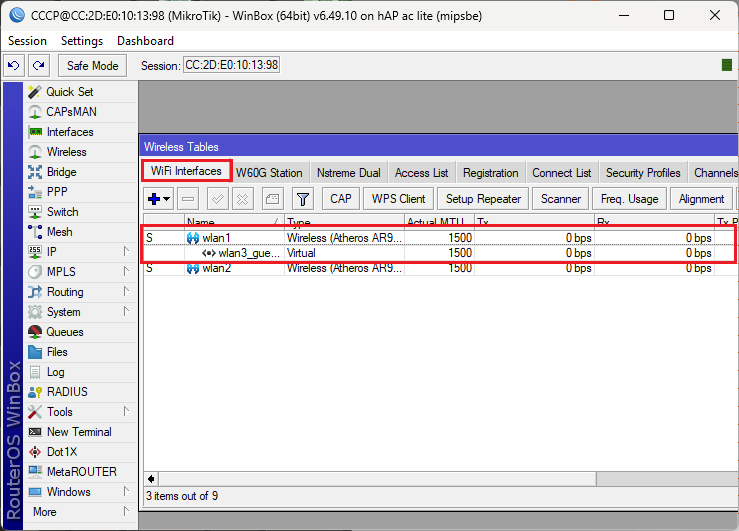Open PPP menu entry
Screen dimensions: 739x531
[x=80, y=192]
